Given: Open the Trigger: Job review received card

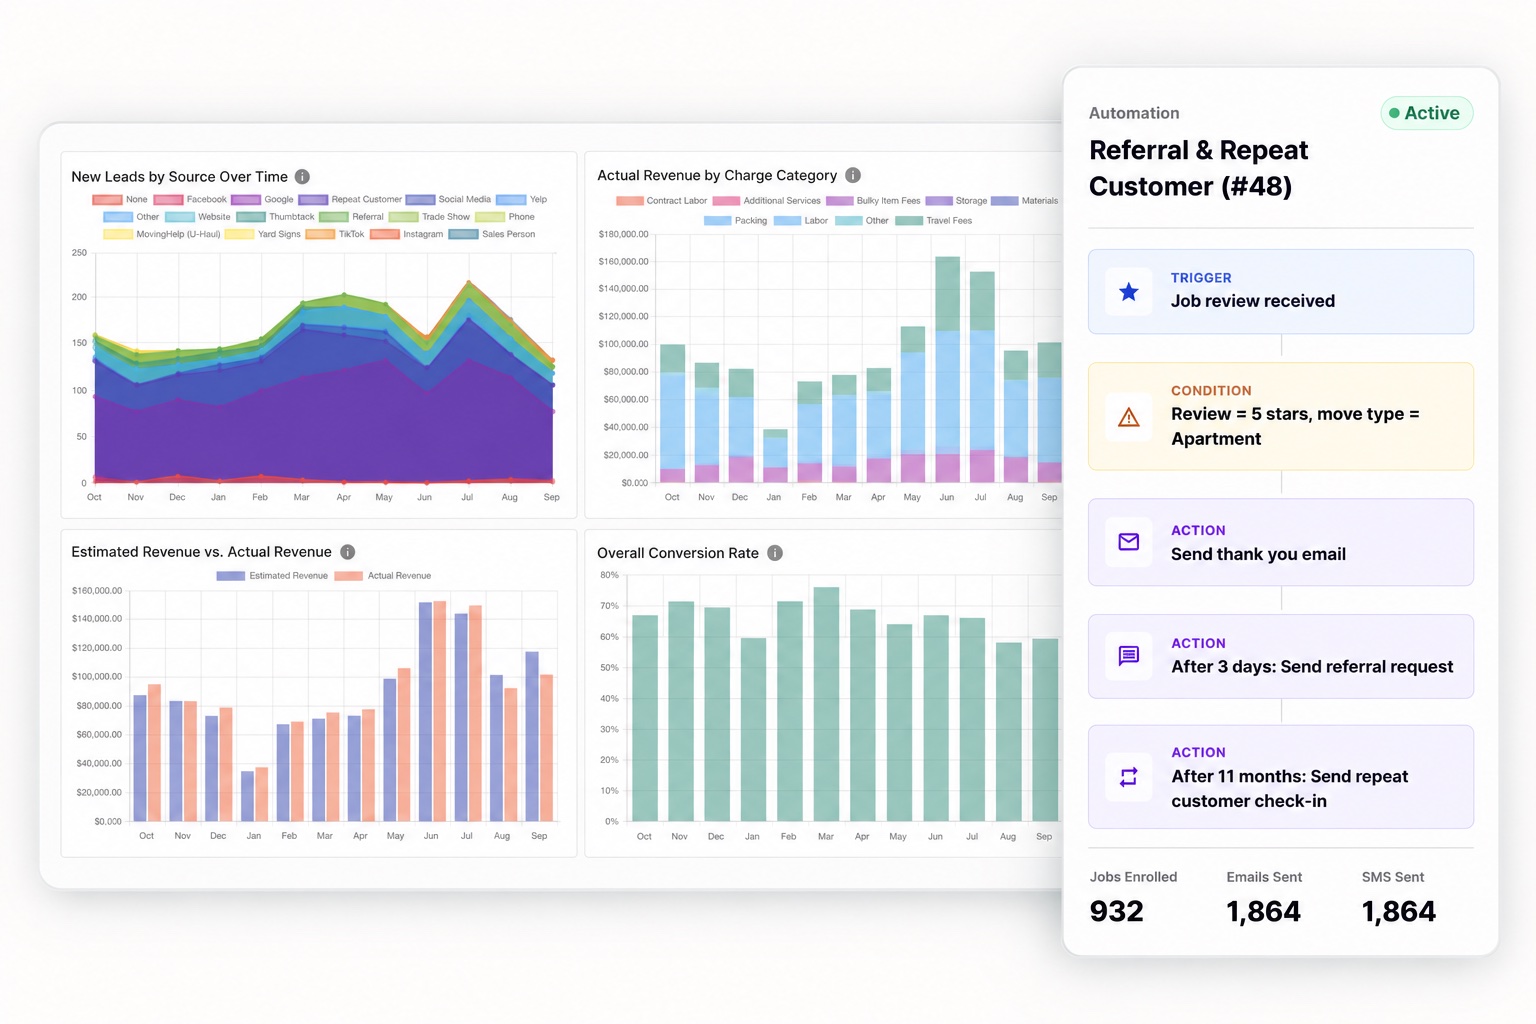Looking at the screenshot, I should pyautogui.click(x=1281, y=292).
